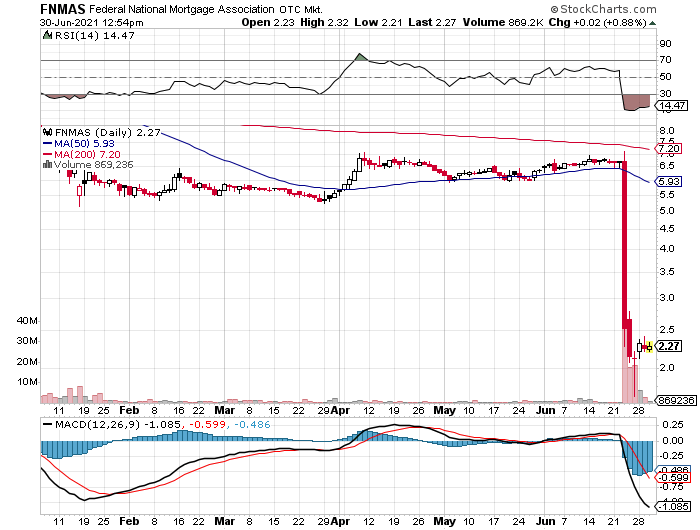700x530 pixels.
Task: Click the 30-Jun-2021 12:54pm timestamp
Action: pos(92,23)
